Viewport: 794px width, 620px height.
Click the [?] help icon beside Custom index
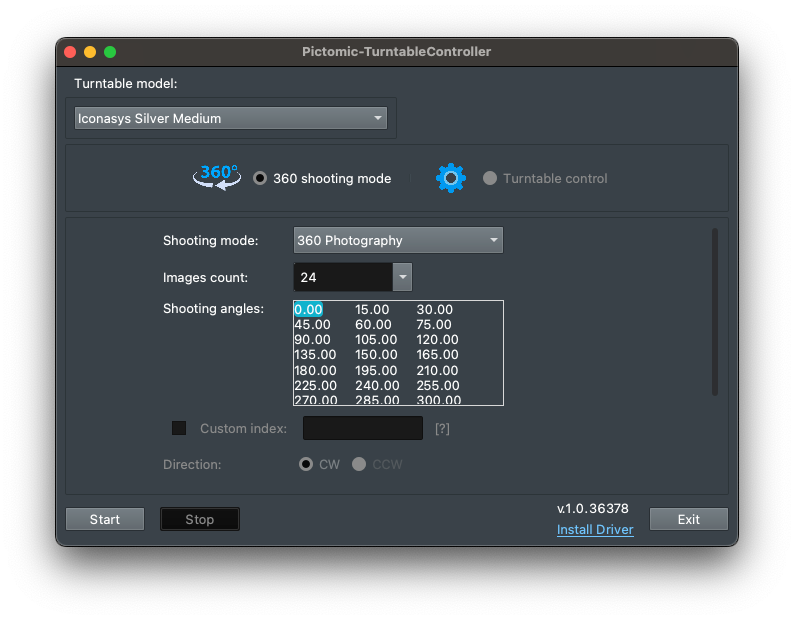tap(442, 429)
